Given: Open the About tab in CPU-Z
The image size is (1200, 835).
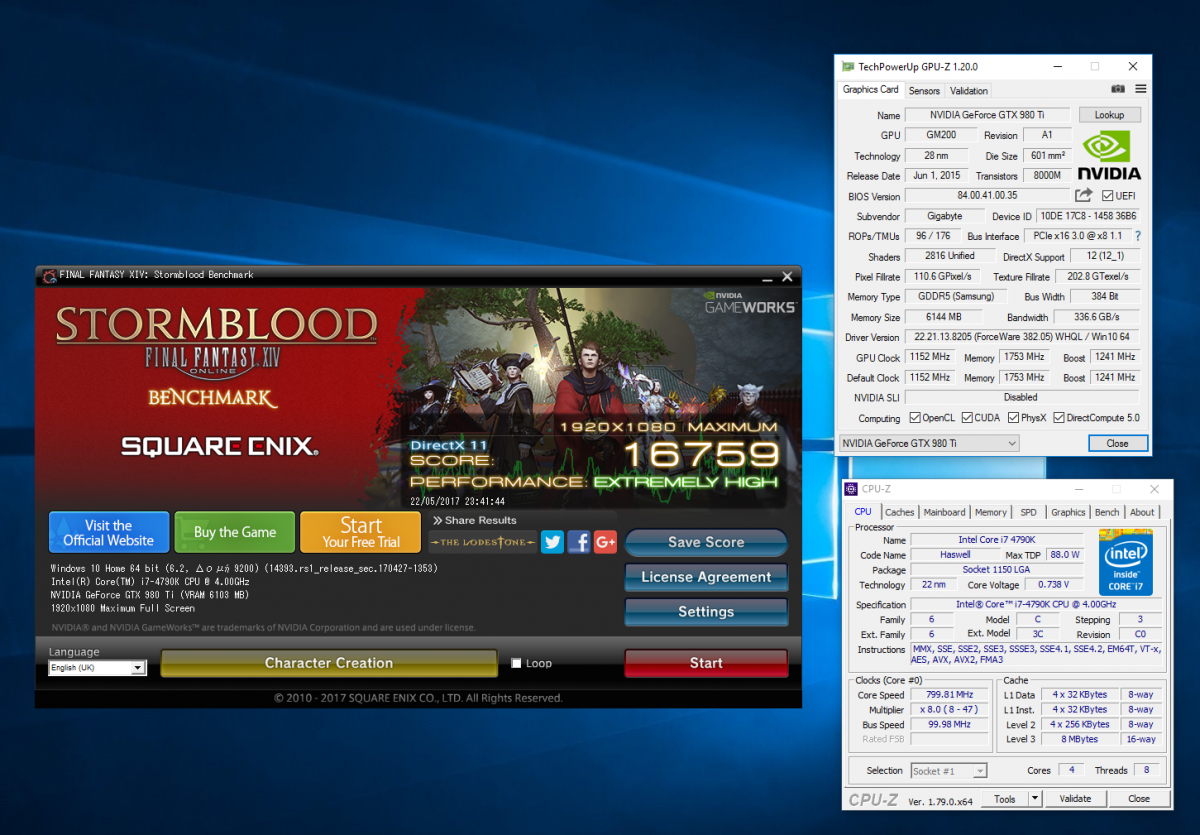Looking at the screenshot, I should click(x=1142, y=512).
